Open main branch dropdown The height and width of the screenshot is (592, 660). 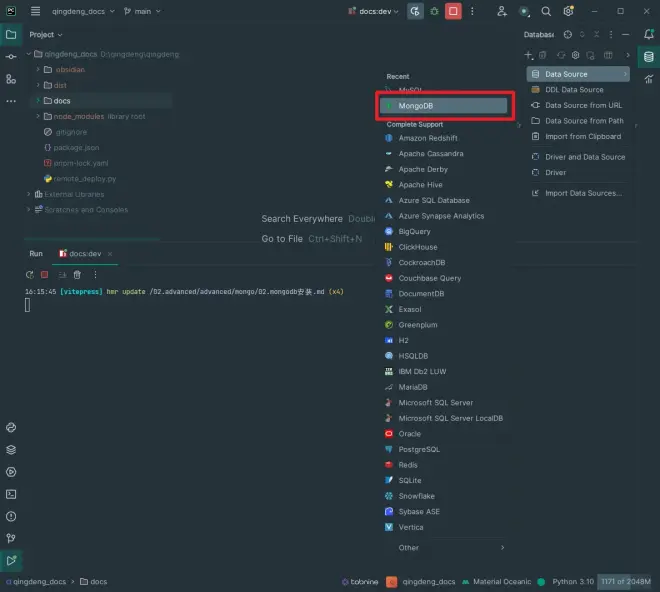pyautogui.click(x=142, y=11)
